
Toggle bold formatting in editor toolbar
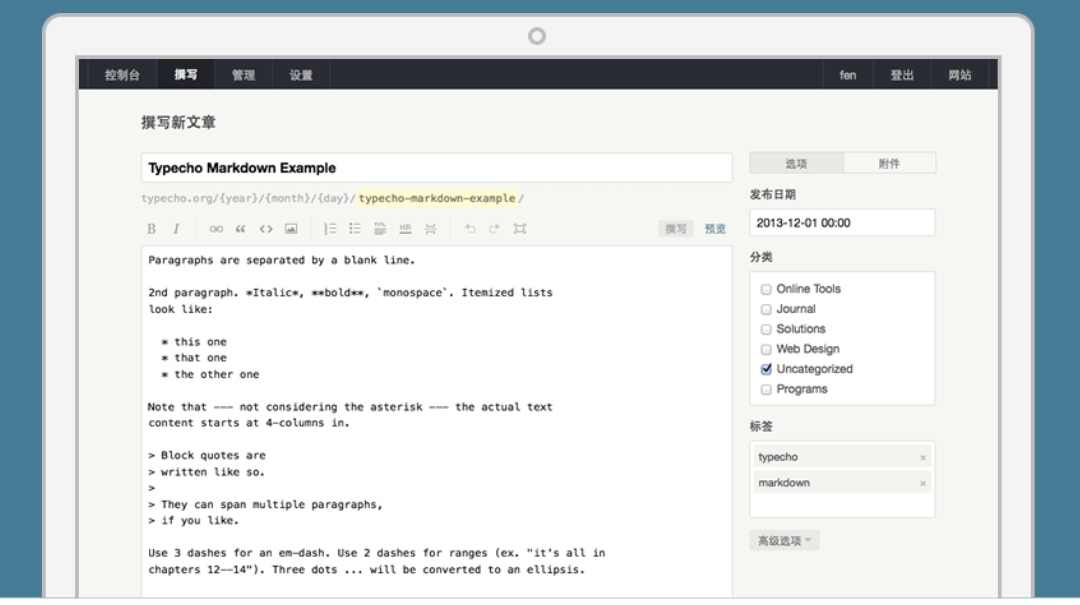(x=152, y=229)
